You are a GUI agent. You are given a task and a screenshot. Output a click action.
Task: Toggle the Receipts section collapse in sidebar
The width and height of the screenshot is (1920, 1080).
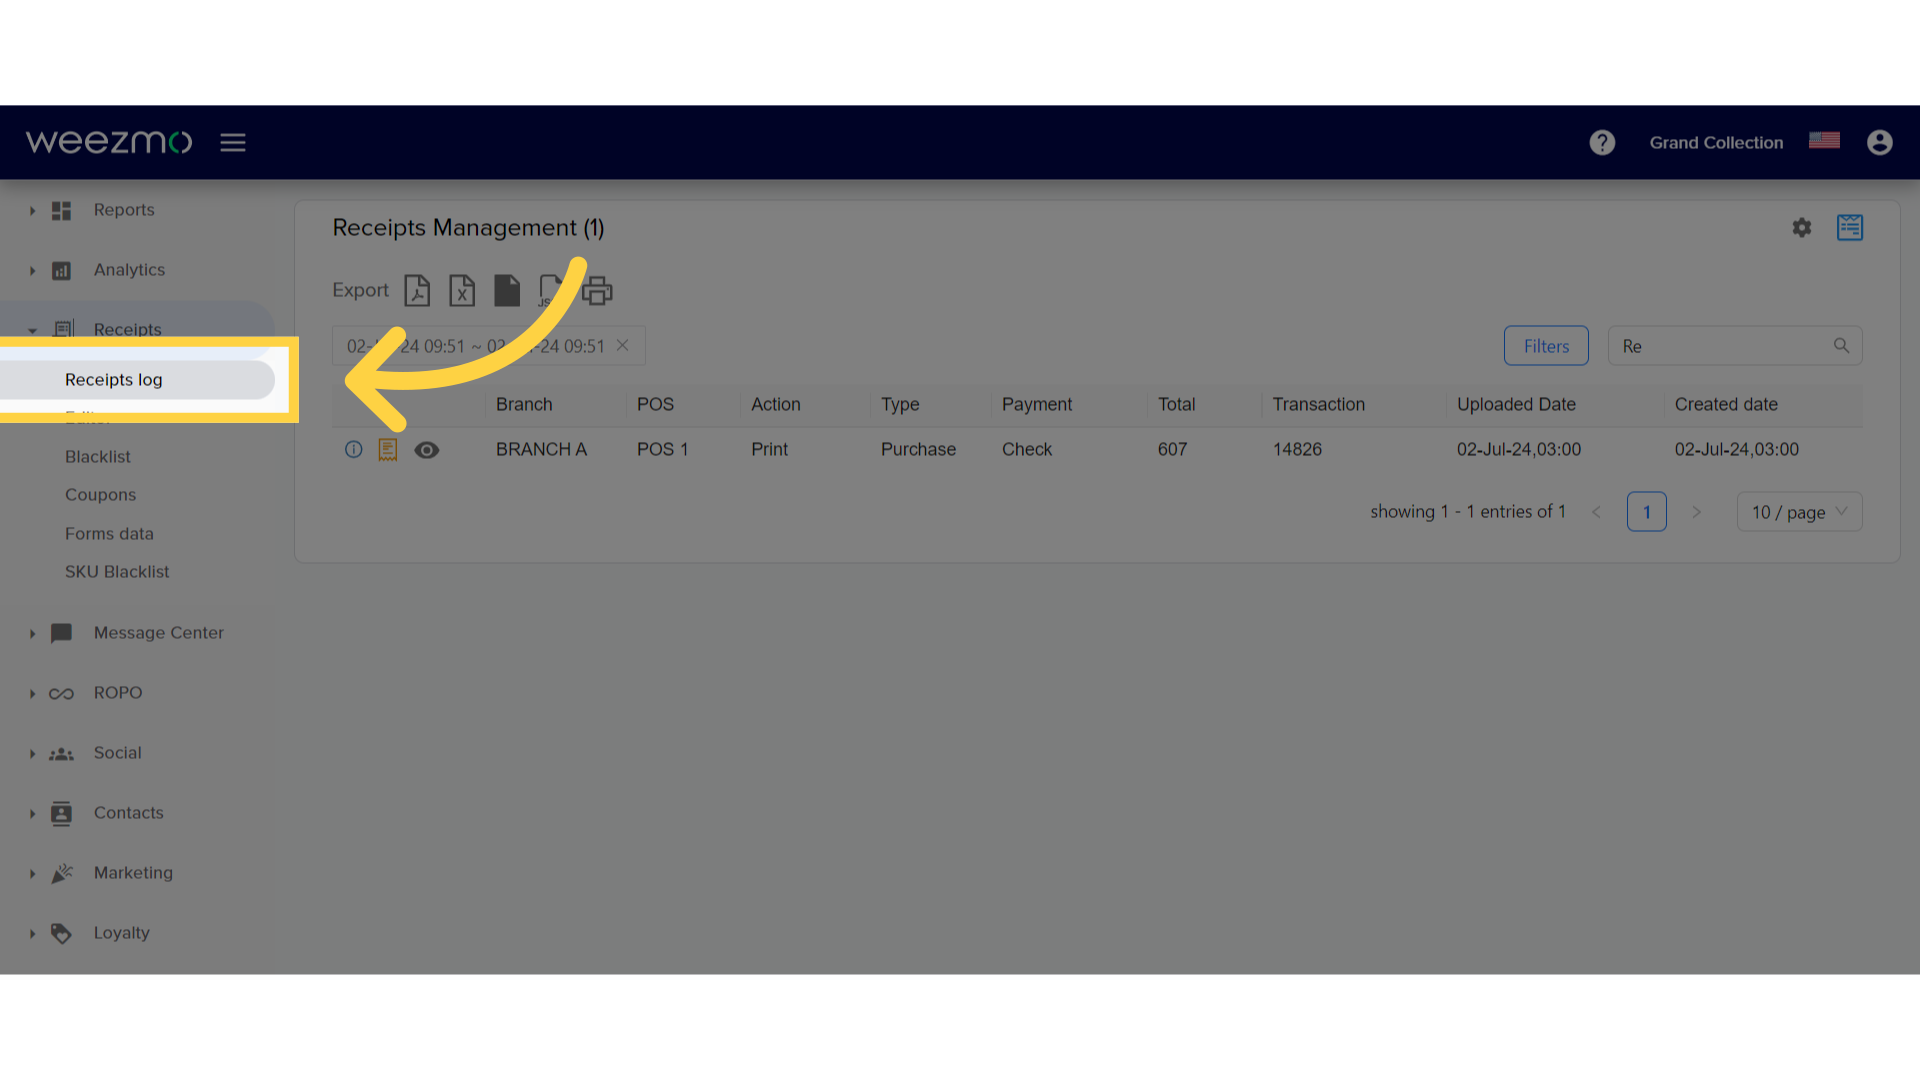pos(32,328)
